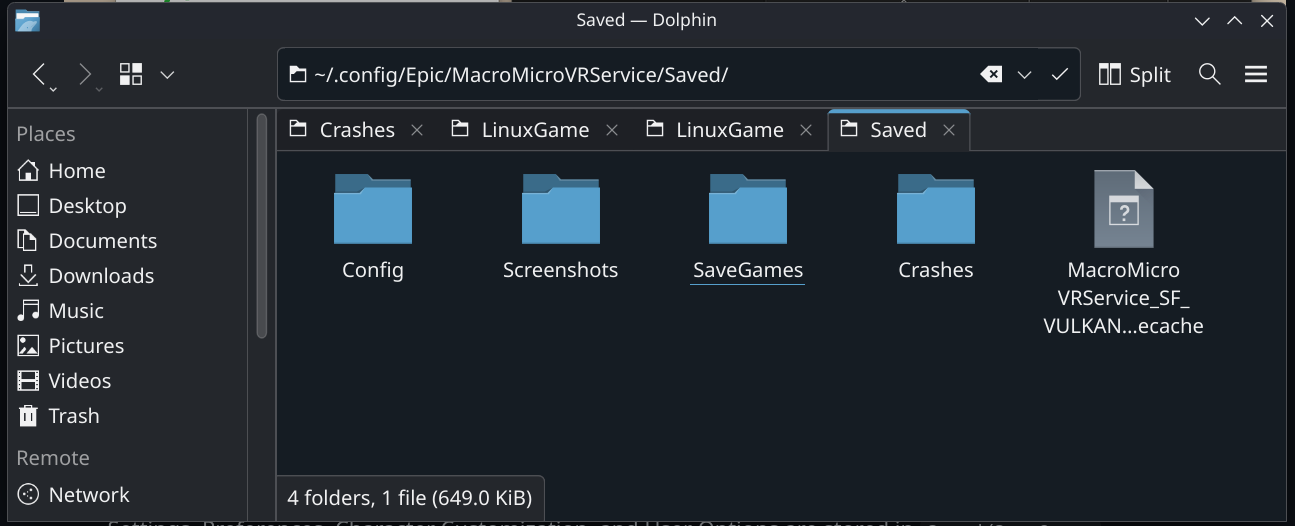Open the hamburger menu
1295x526 pixels.
[x=1256, y=74]
